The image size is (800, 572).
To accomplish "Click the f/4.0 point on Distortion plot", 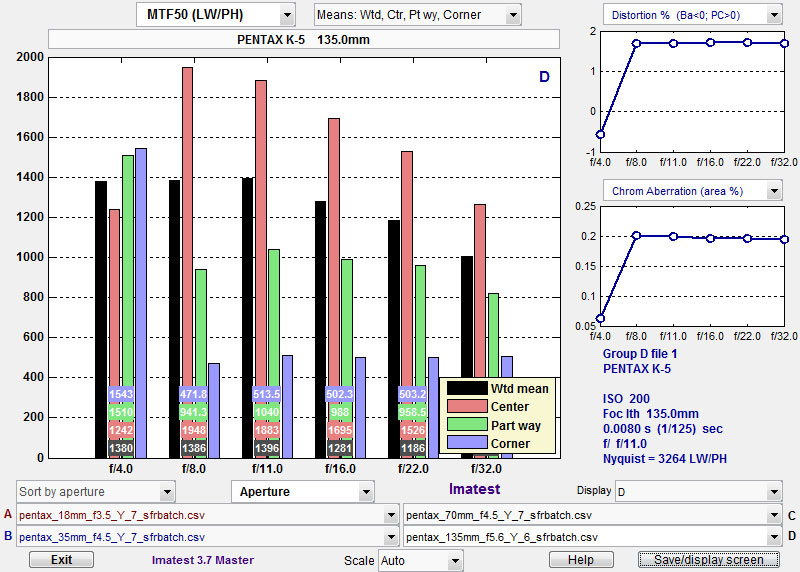I will [601, 134].
